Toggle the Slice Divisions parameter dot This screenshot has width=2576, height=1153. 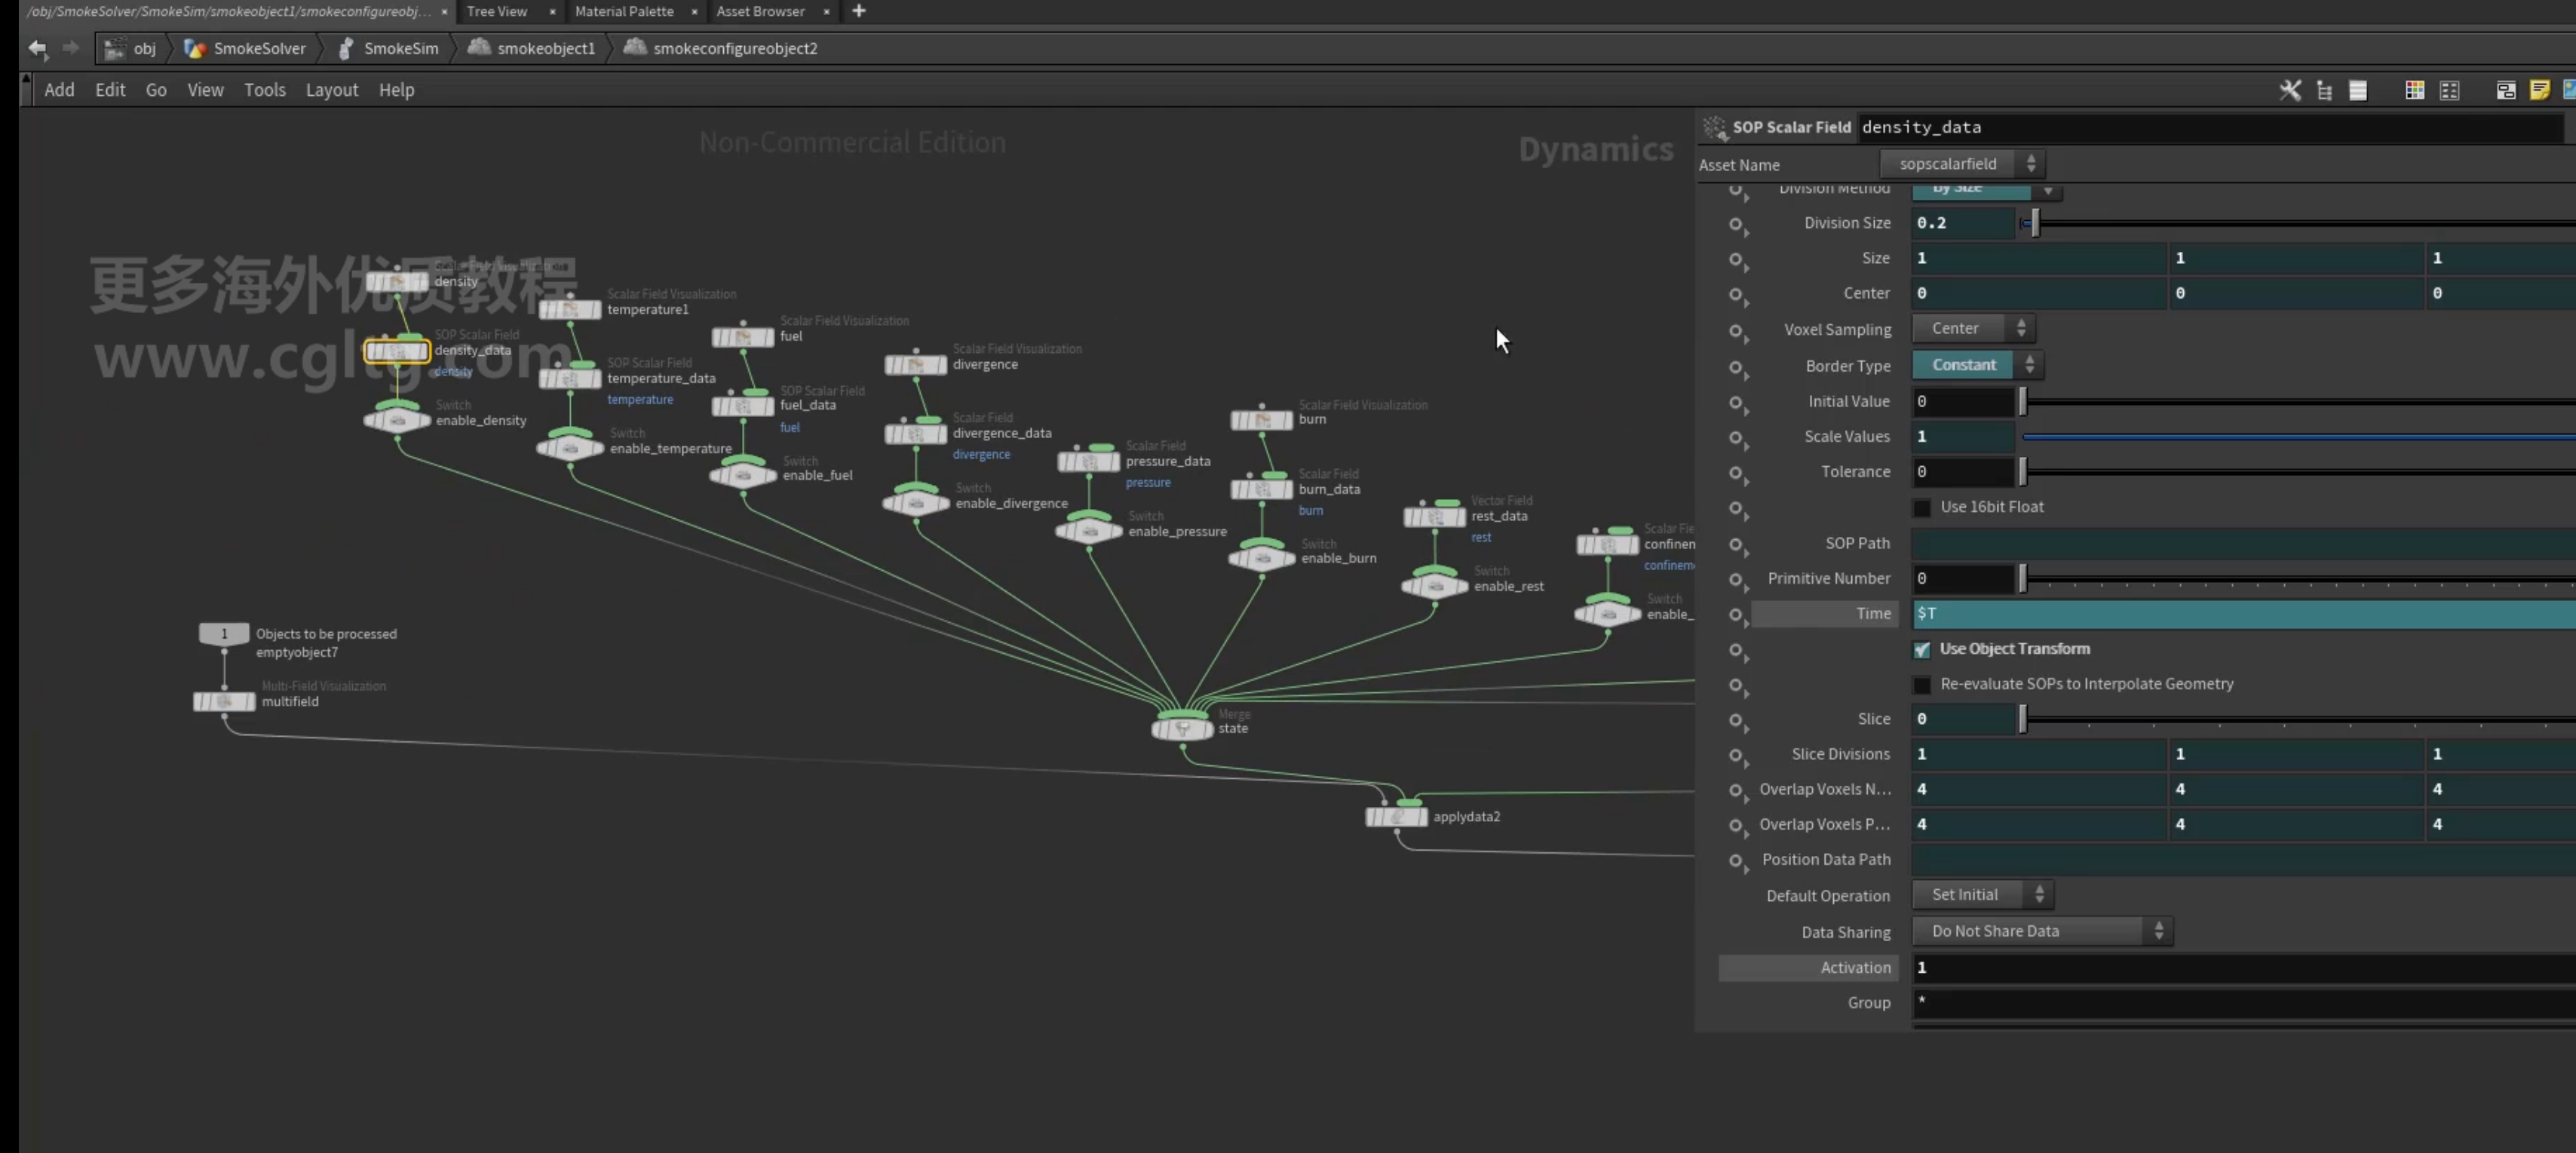(x=1736, y=755)
